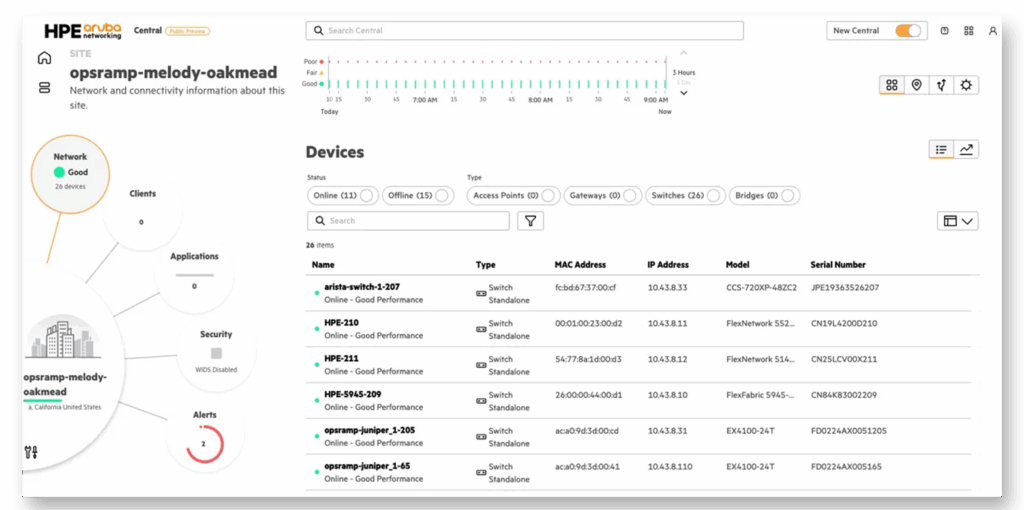This screenshot has width=1024, height=510.
Task: Click the 8:00 AM timeline marker
Action: (539, 101)
